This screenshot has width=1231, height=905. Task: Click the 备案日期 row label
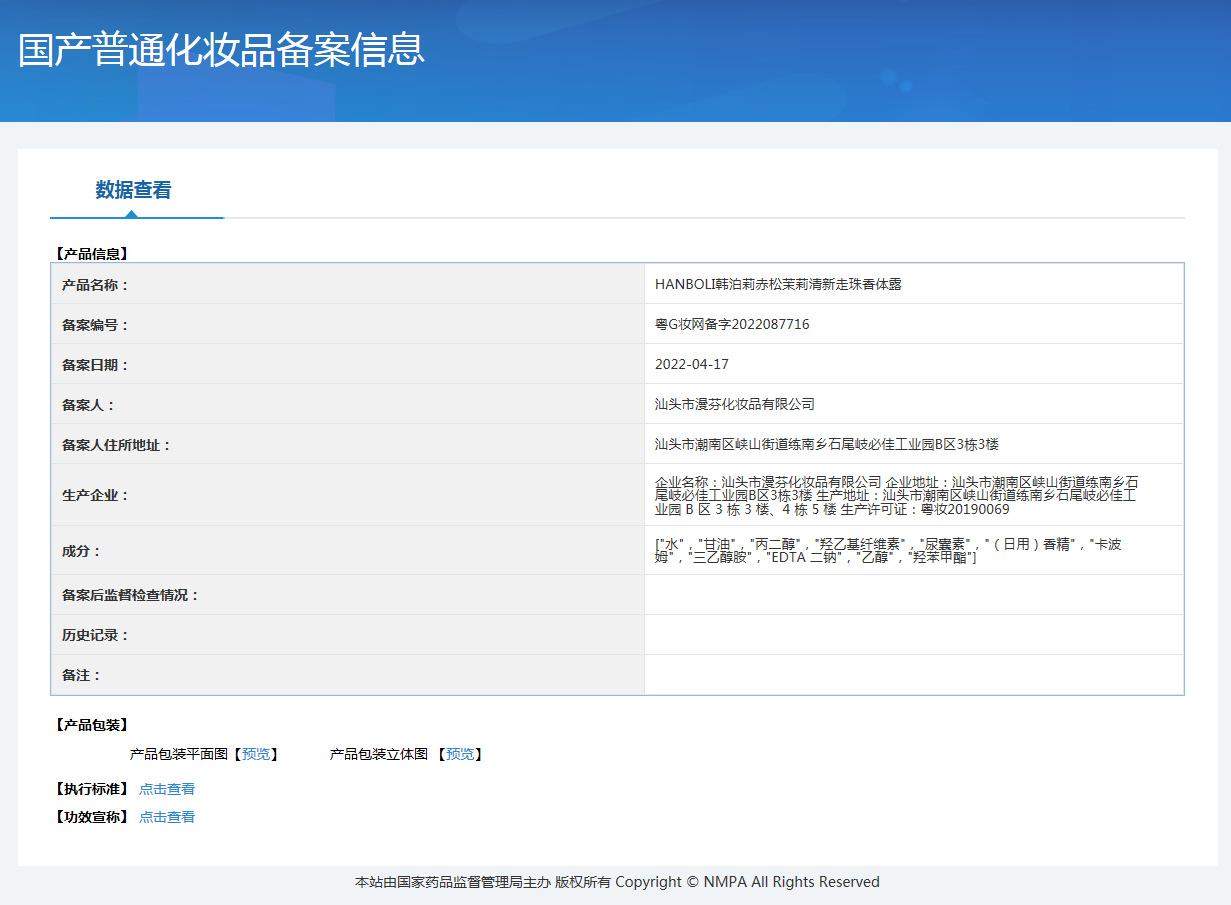(96, 365)
